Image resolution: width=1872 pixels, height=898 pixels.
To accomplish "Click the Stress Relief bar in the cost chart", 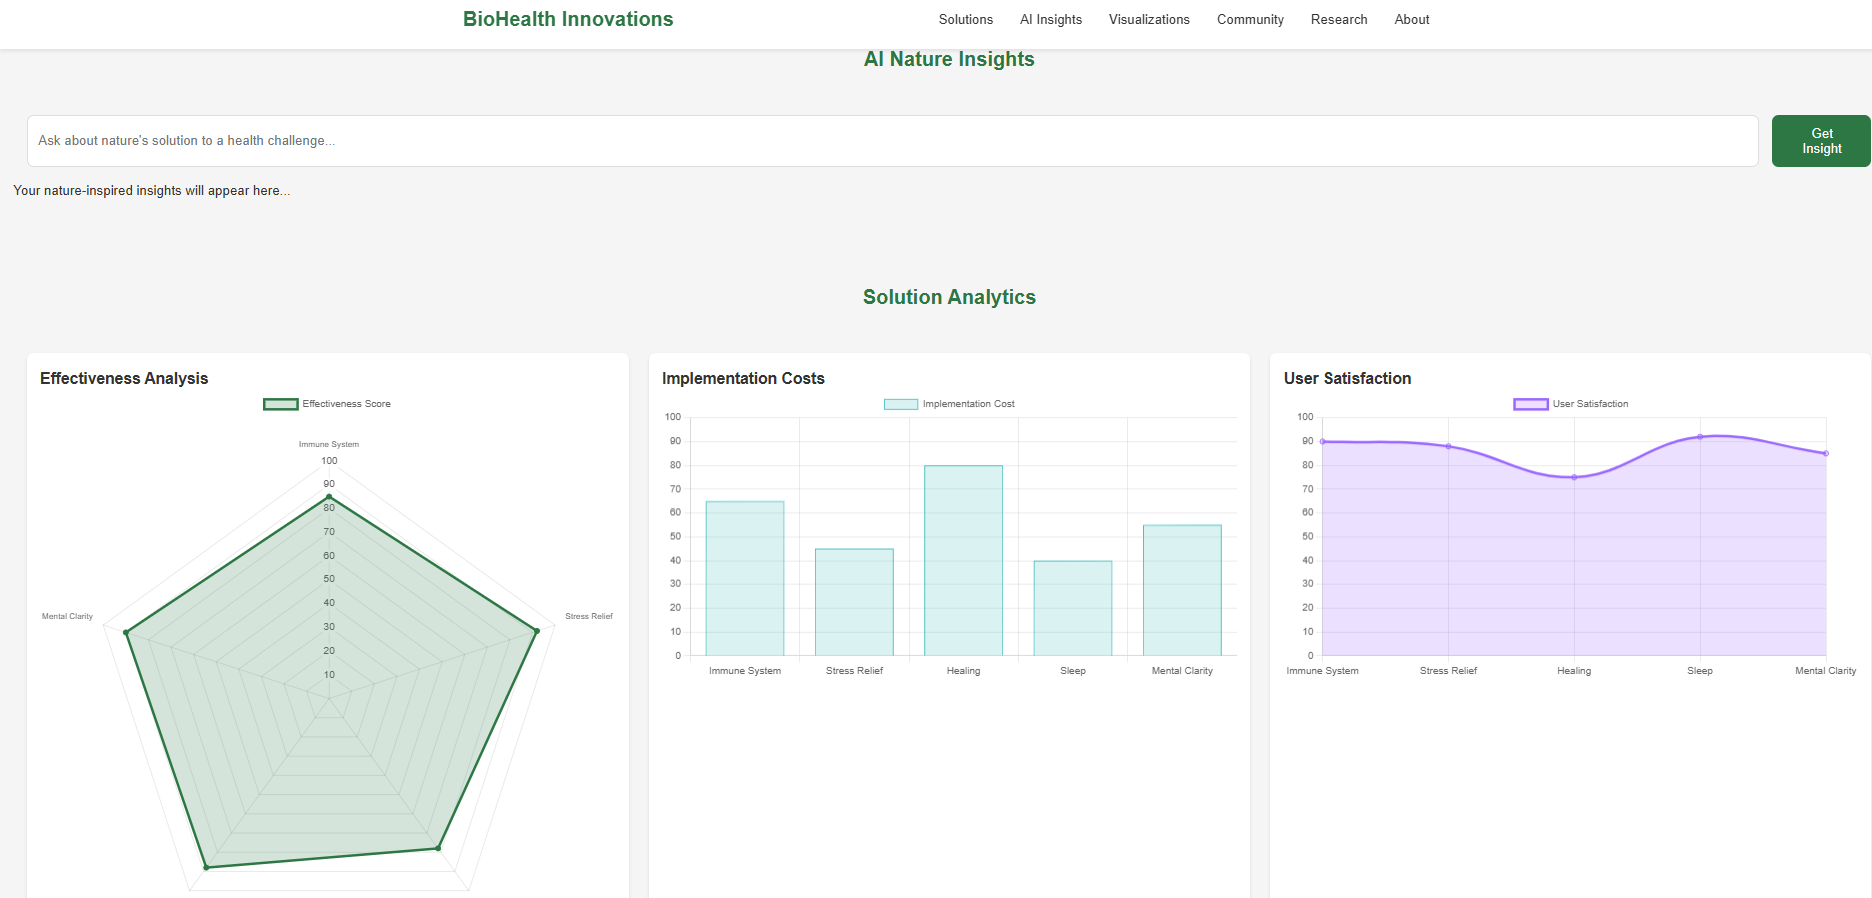I will click(x=854, y=602).
